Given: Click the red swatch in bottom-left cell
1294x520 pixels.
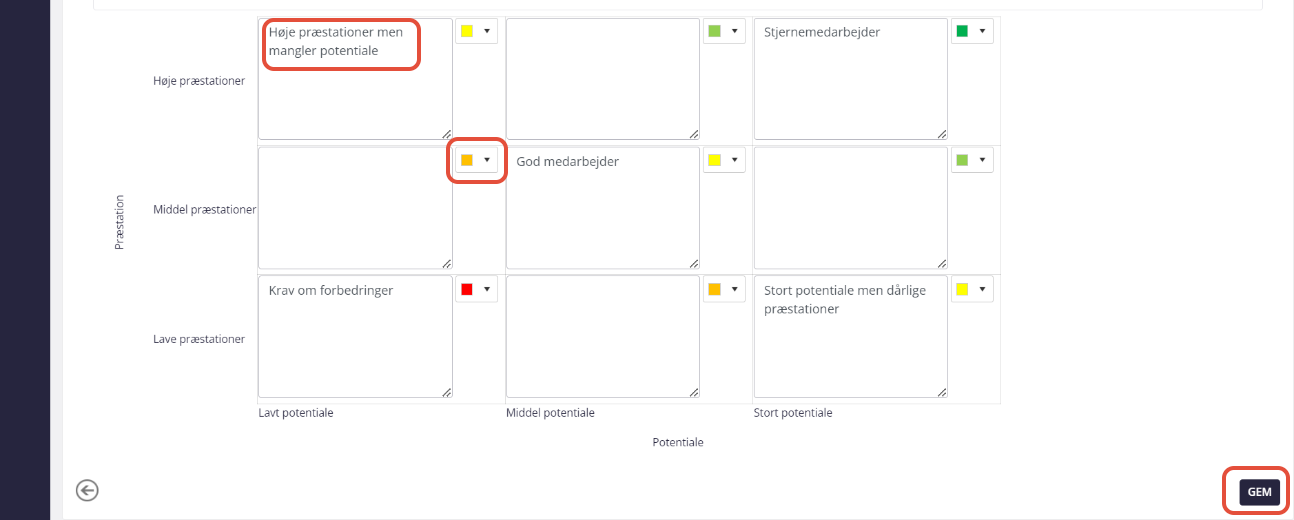Looking at the screenshot, I should click(x=466, y=289).
